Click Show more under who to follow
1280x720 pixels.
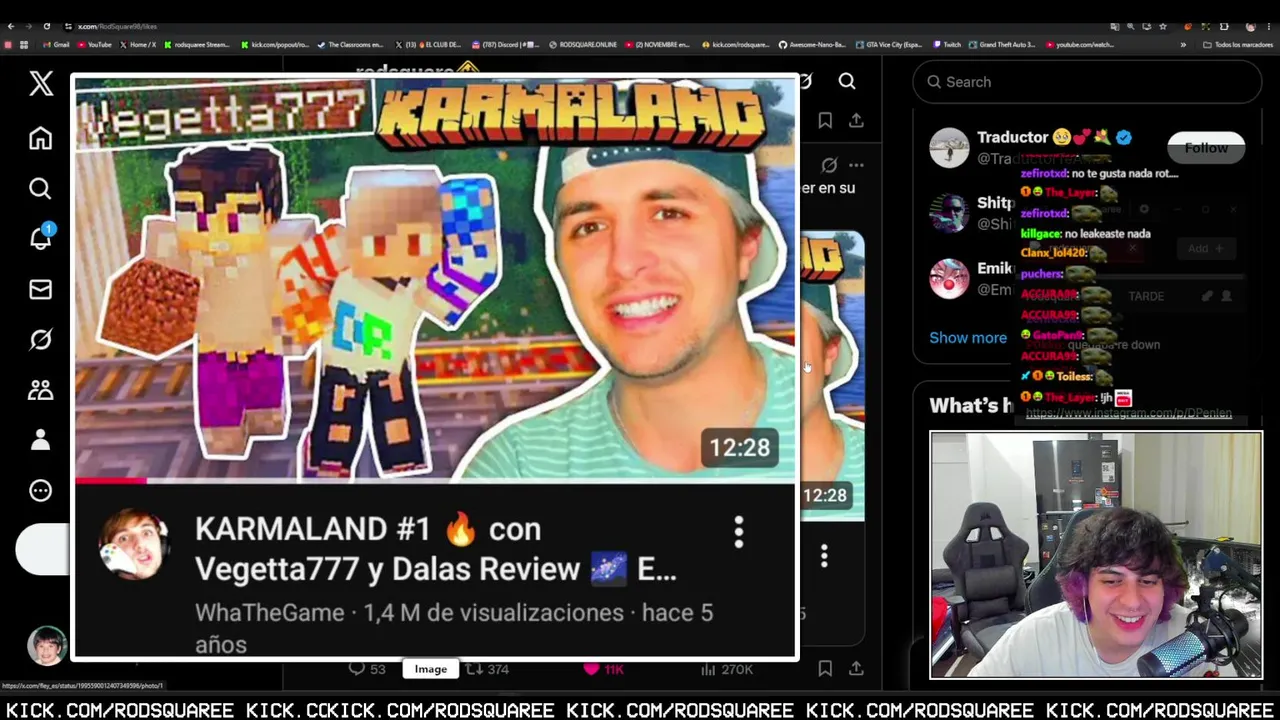tap(968, 337)
